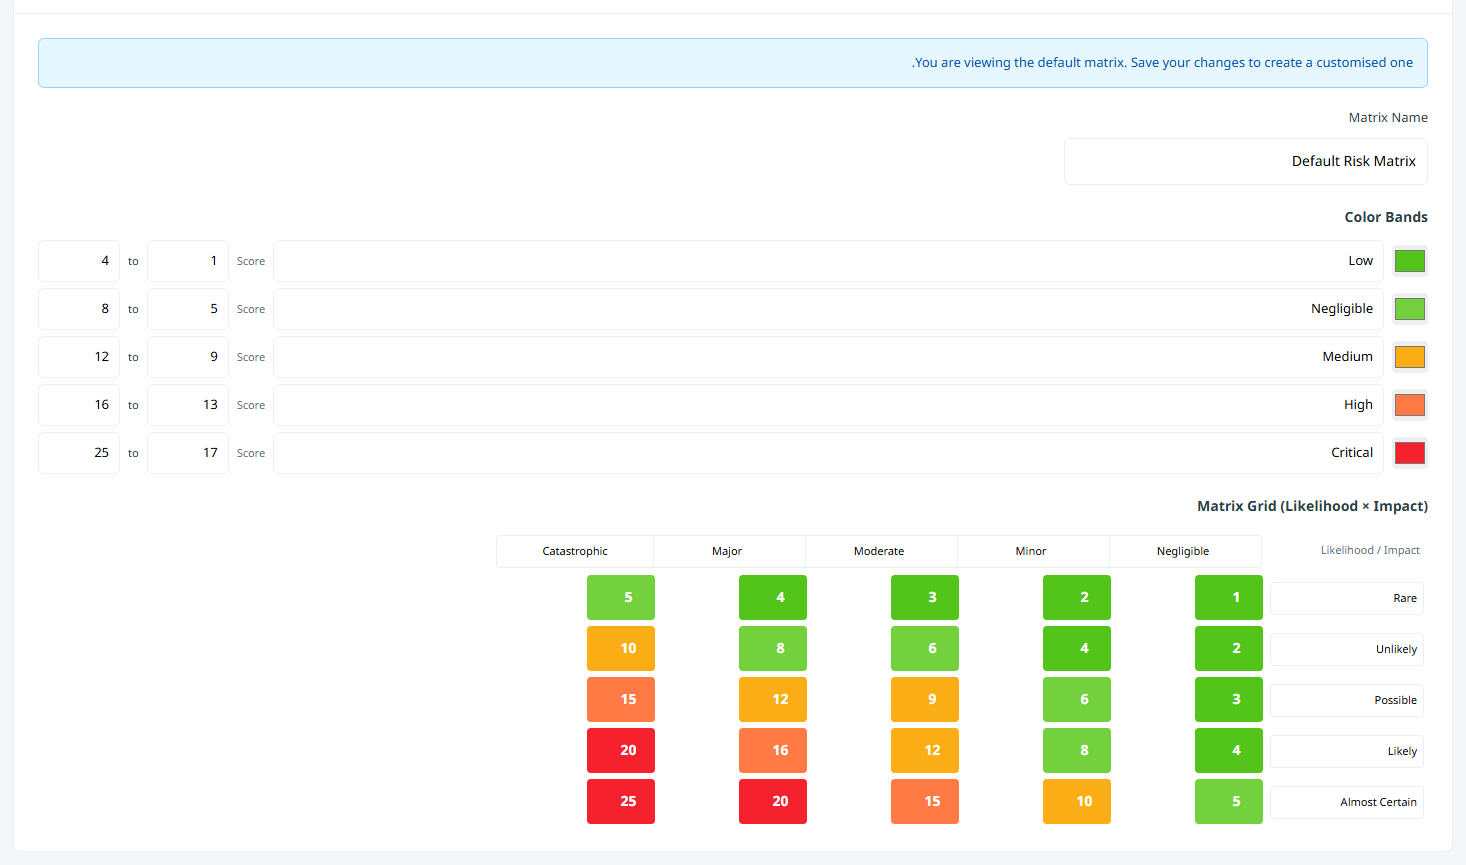Focus the Negligible band score field showing 5
The height and width of the screenshot is (865, 1466).
pos(188,309)
